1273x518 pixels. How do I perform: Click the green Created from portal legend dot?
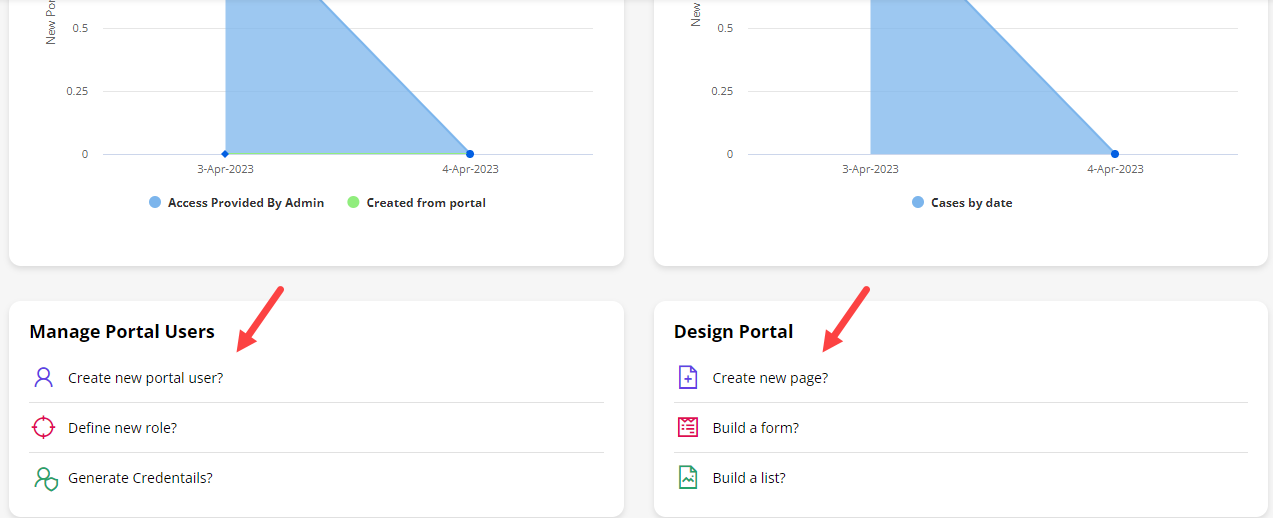[x=353, y=203]
